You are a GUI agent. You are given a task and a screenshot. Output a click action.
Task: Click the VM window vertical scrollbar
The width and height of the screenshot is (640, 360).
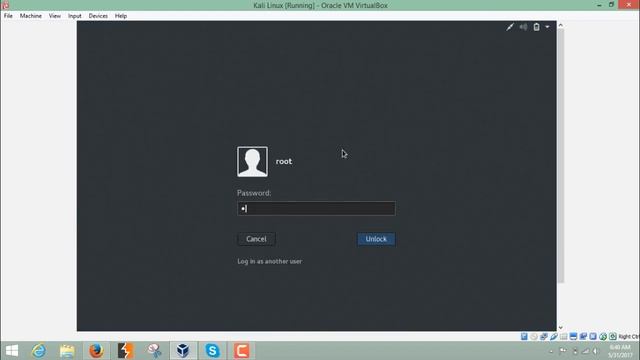tap(561, 156)
